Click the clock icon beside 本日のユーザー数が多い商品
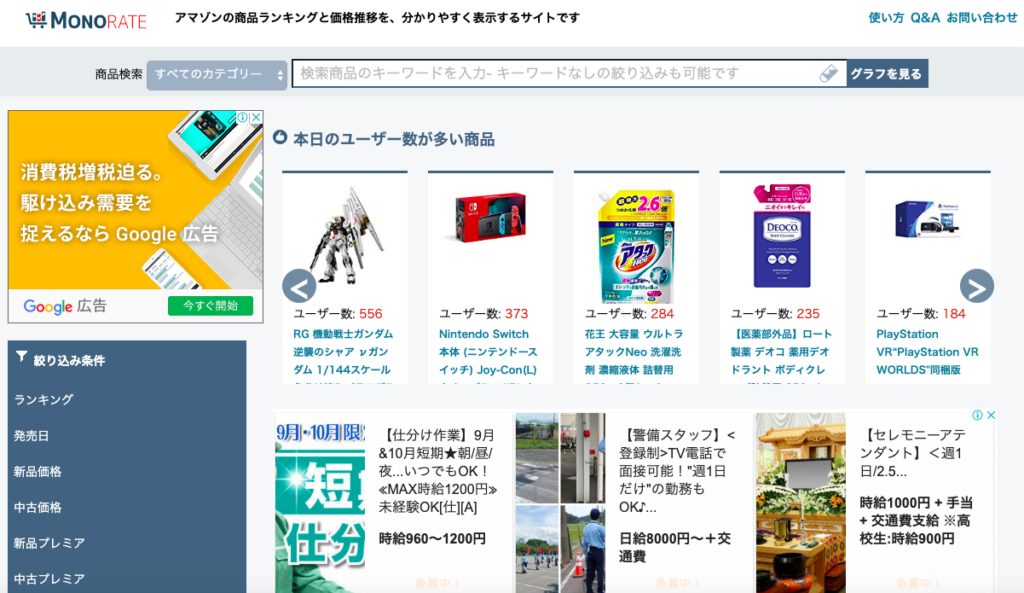 (x=280, y=137)
